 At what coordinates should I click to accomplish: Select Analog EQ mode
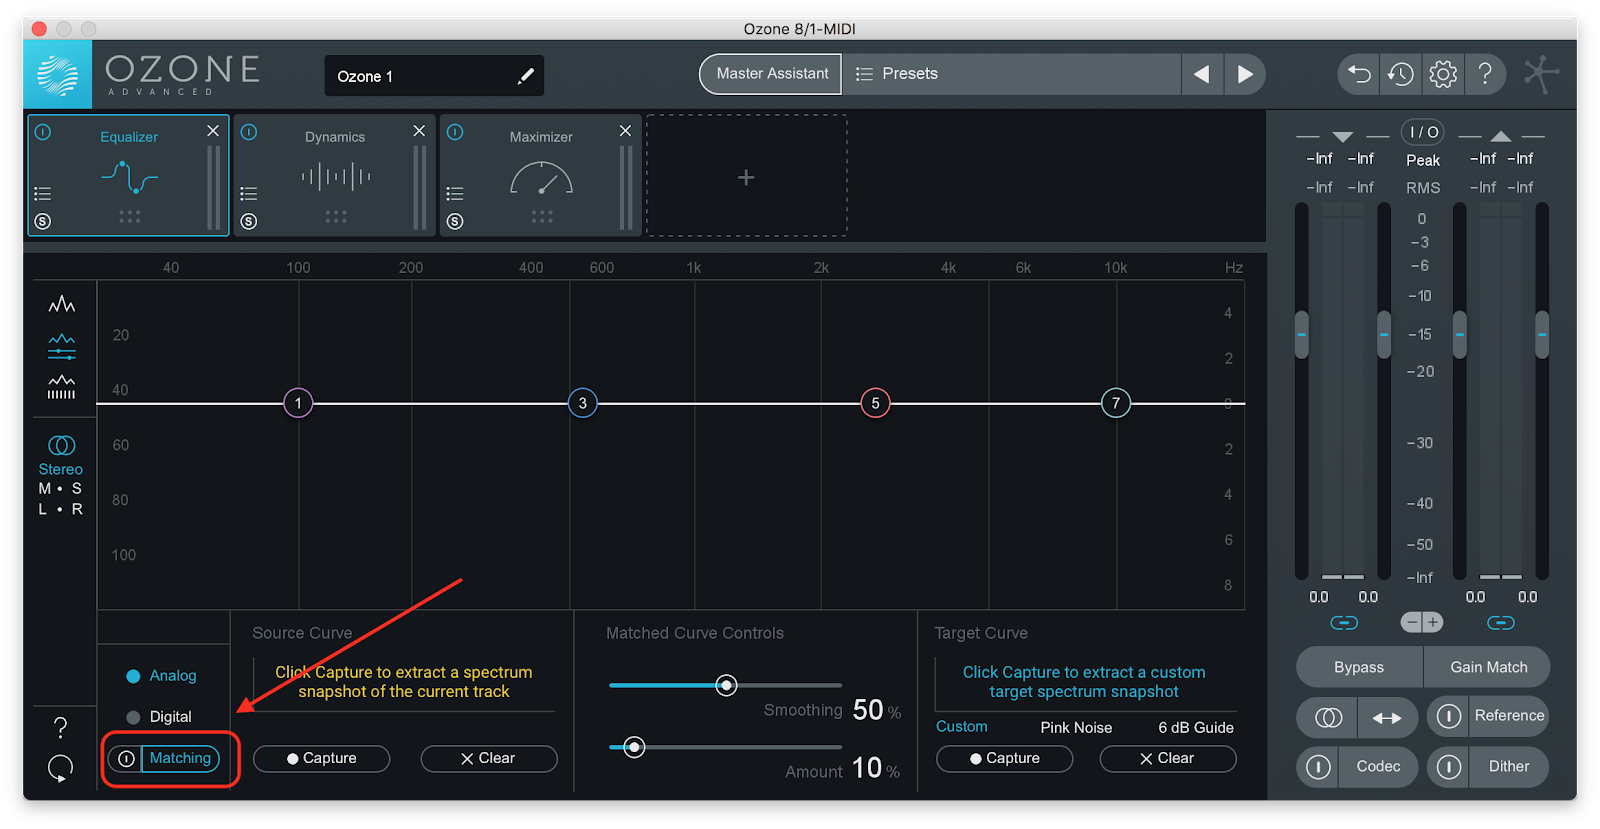tap(162, 676)
